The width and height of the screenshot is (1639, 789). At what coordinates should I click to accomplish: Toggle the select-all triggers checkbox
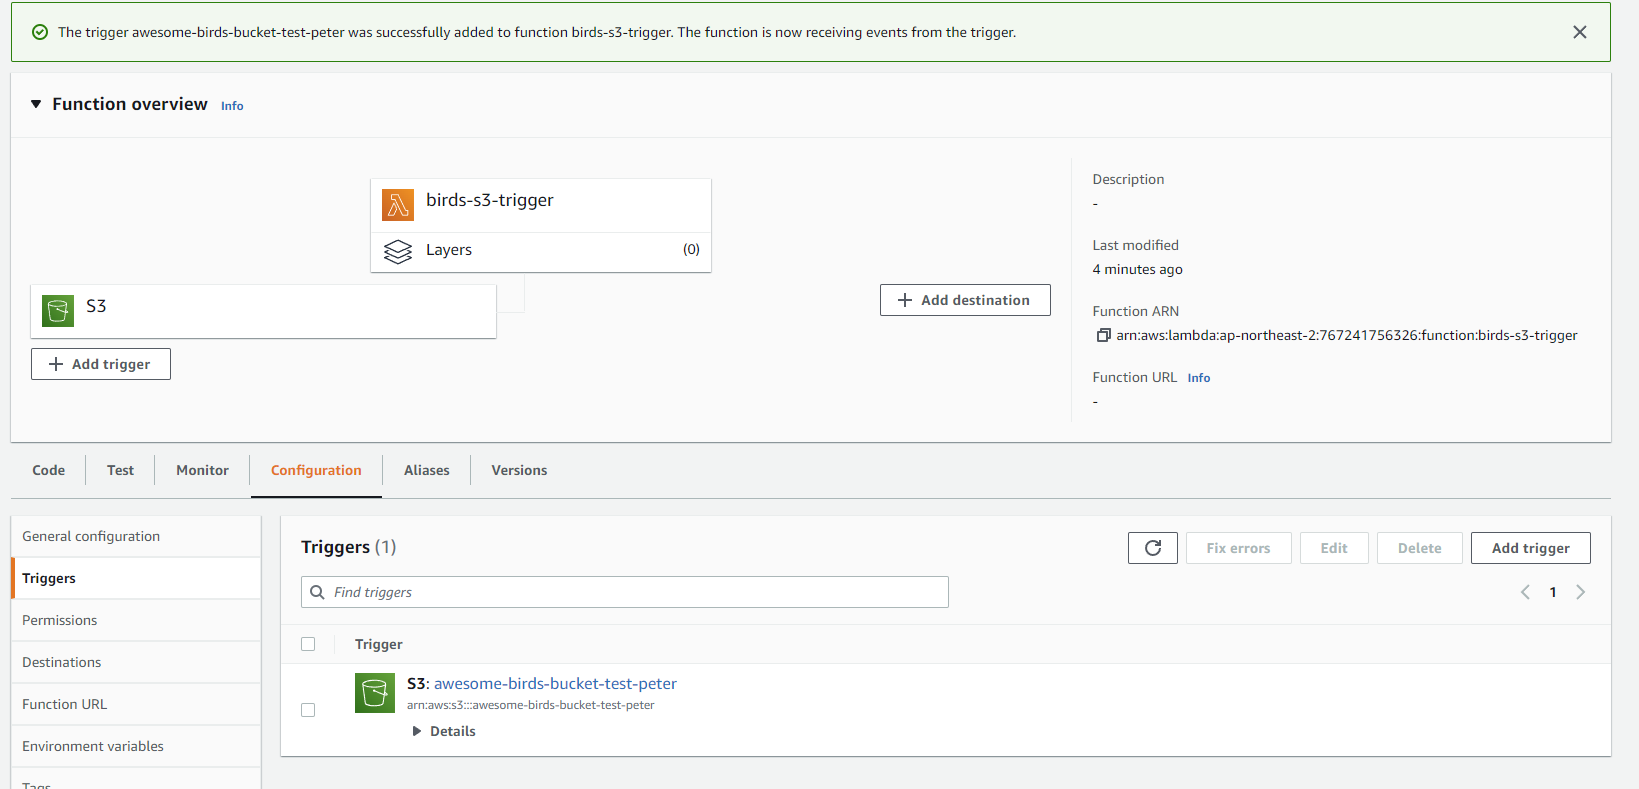[x=308, y=644]
